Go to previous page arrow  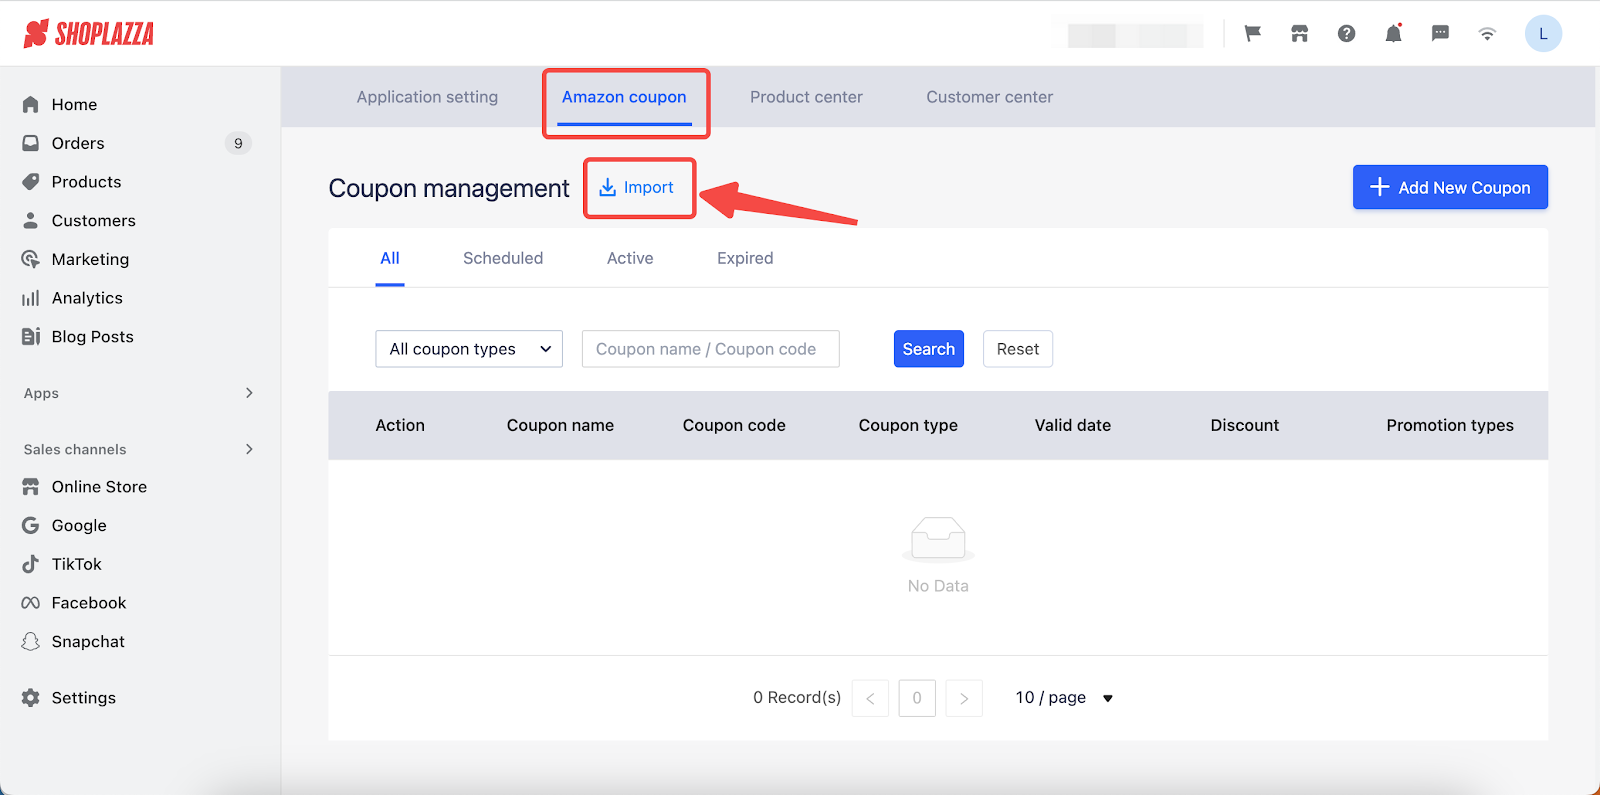(870, 698)
